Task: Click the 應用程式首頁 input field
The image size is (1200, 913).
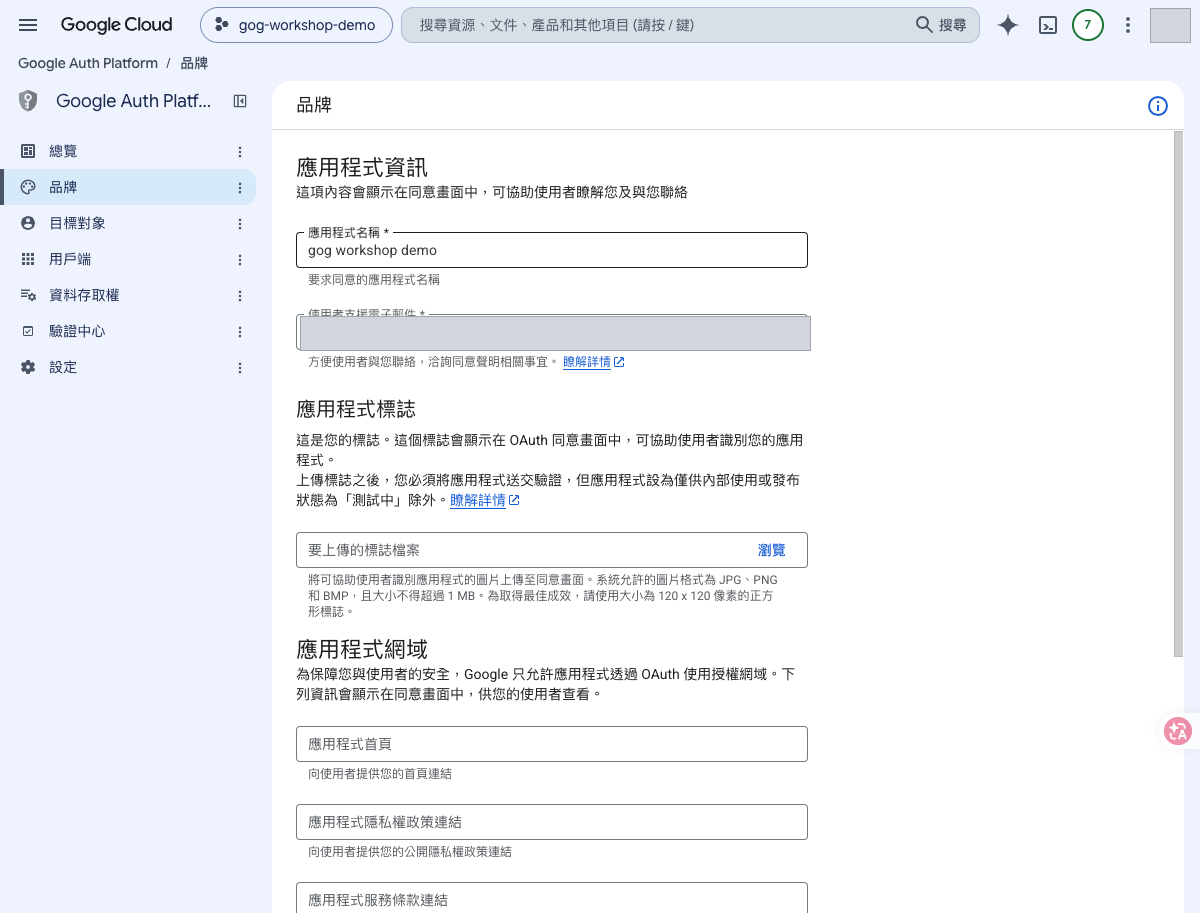Action: 552,744
